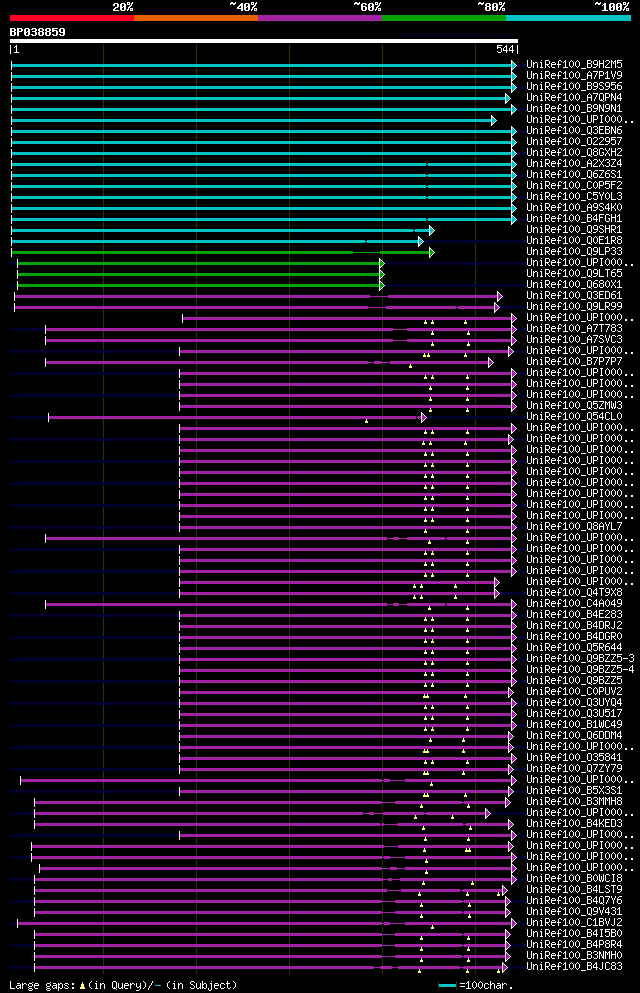The height and width of the screenshot is (993, 640).
Task: Select hit UniRef100_C5Y0L3
Action: point(574,196)
